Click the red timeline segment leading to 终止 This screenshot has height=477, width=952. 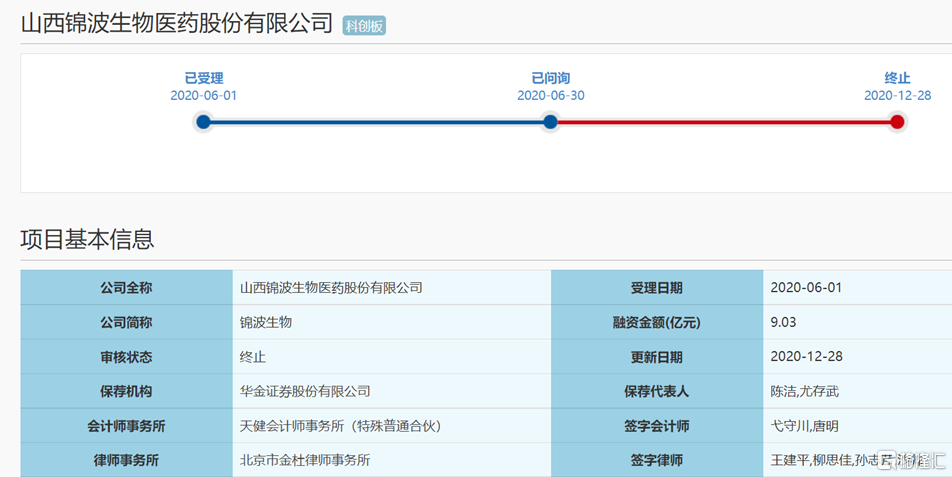[724, 122]
